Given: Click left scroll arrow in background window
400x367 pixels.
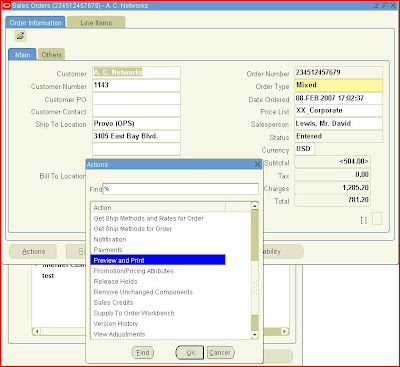Looking at the screenshot, I should [37, 332].
